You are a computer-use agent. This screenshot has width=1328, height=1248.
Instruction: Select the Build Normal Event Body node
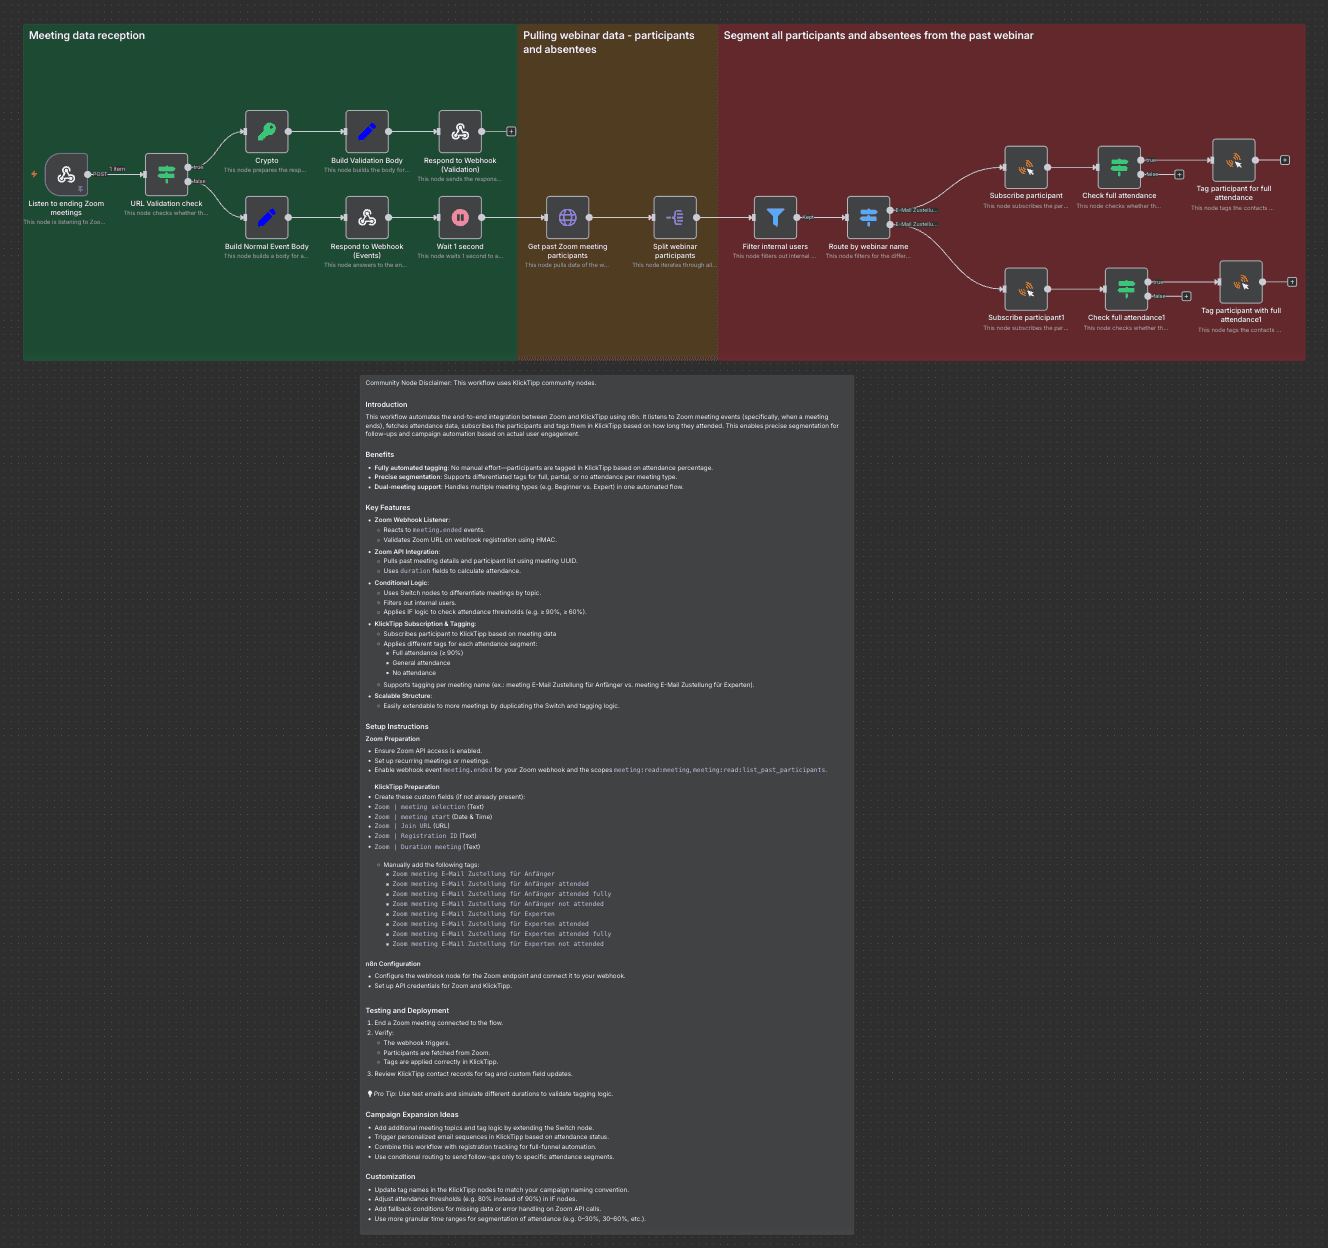[x=266, y=217]
